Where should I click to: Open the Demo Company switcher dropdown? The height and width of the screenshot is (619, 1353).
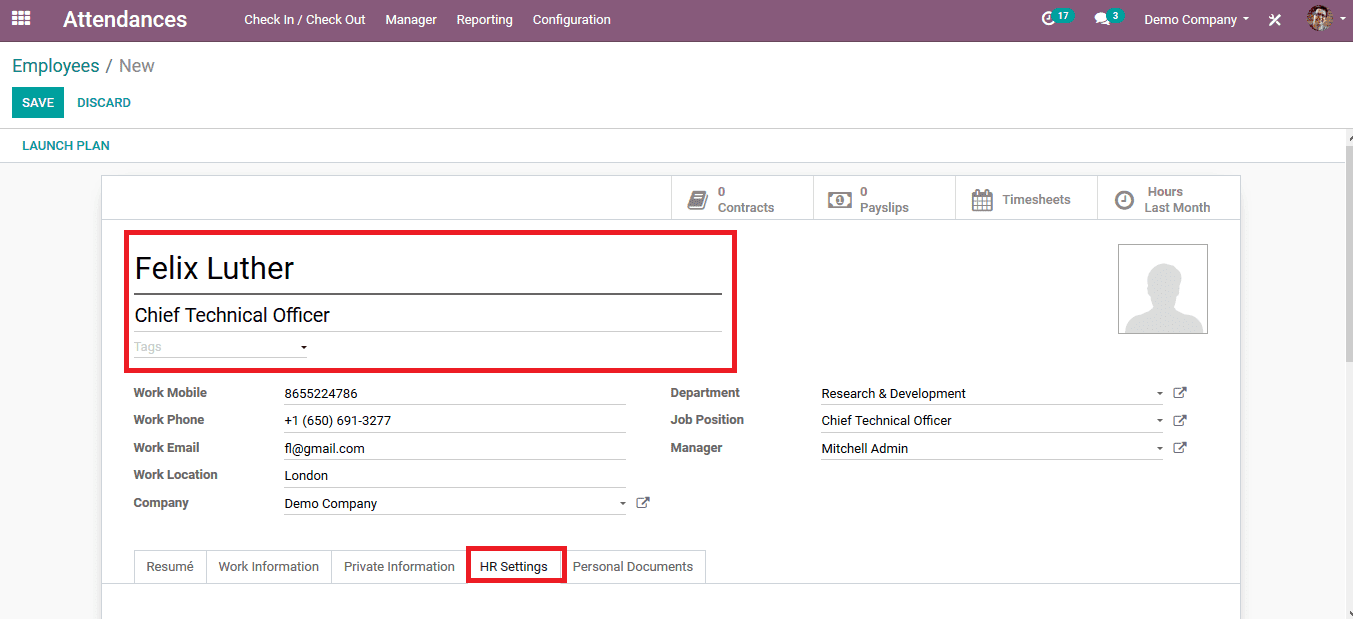(x=1196, y=19)
